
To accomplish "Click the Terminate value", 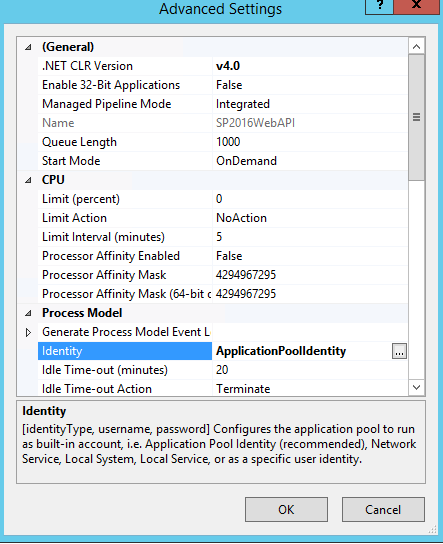I will [243, 389].
